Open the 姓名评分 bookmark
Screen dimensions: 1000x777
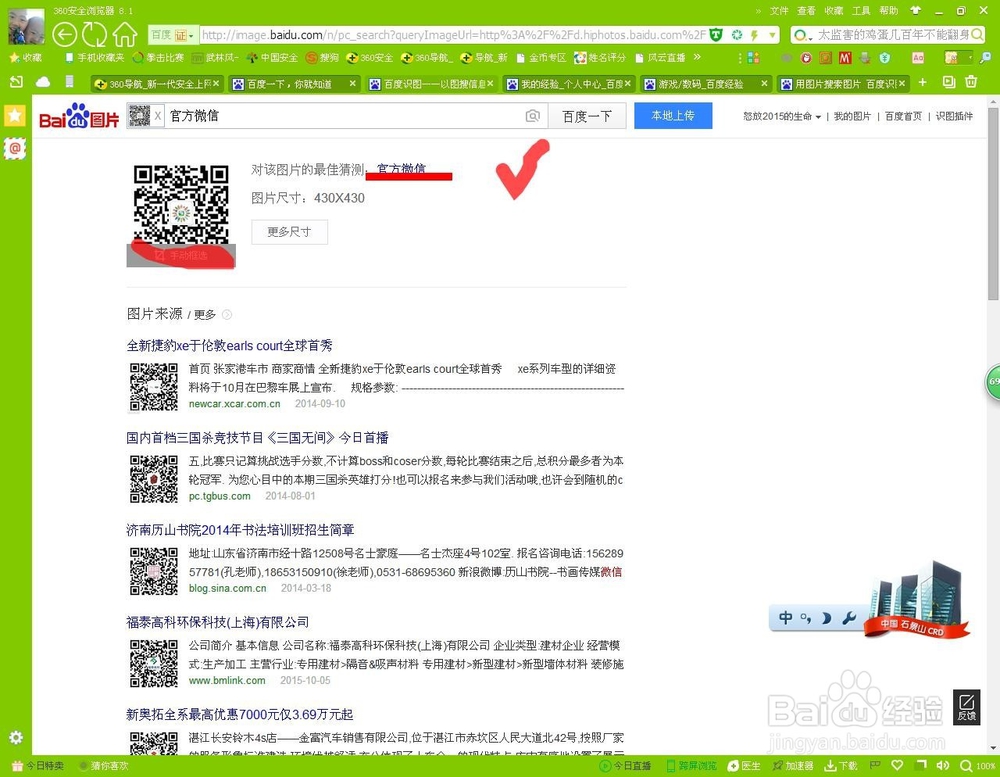pyautogui.click(x=600, y=57)
